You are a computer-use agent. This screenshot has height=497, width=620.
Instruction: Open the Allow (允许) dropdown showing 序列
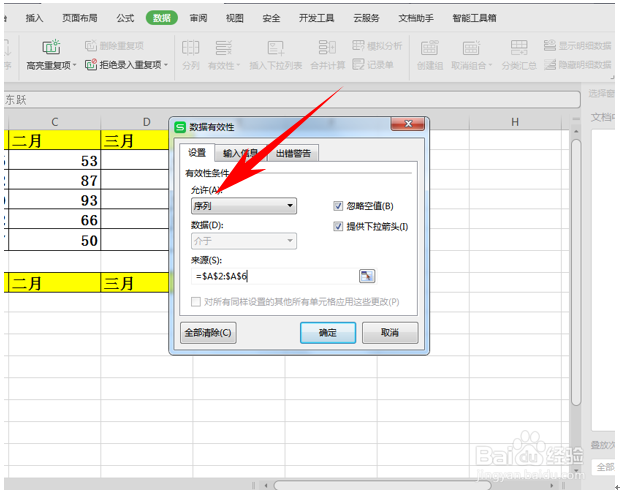[244, 206]
